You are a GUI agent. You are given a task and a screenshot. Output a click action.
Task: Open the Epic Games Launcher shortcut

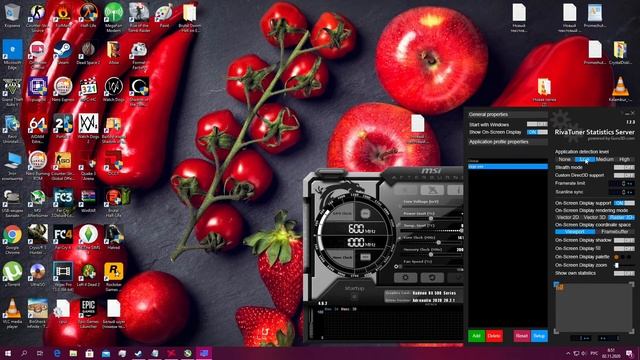click(88, 313)
